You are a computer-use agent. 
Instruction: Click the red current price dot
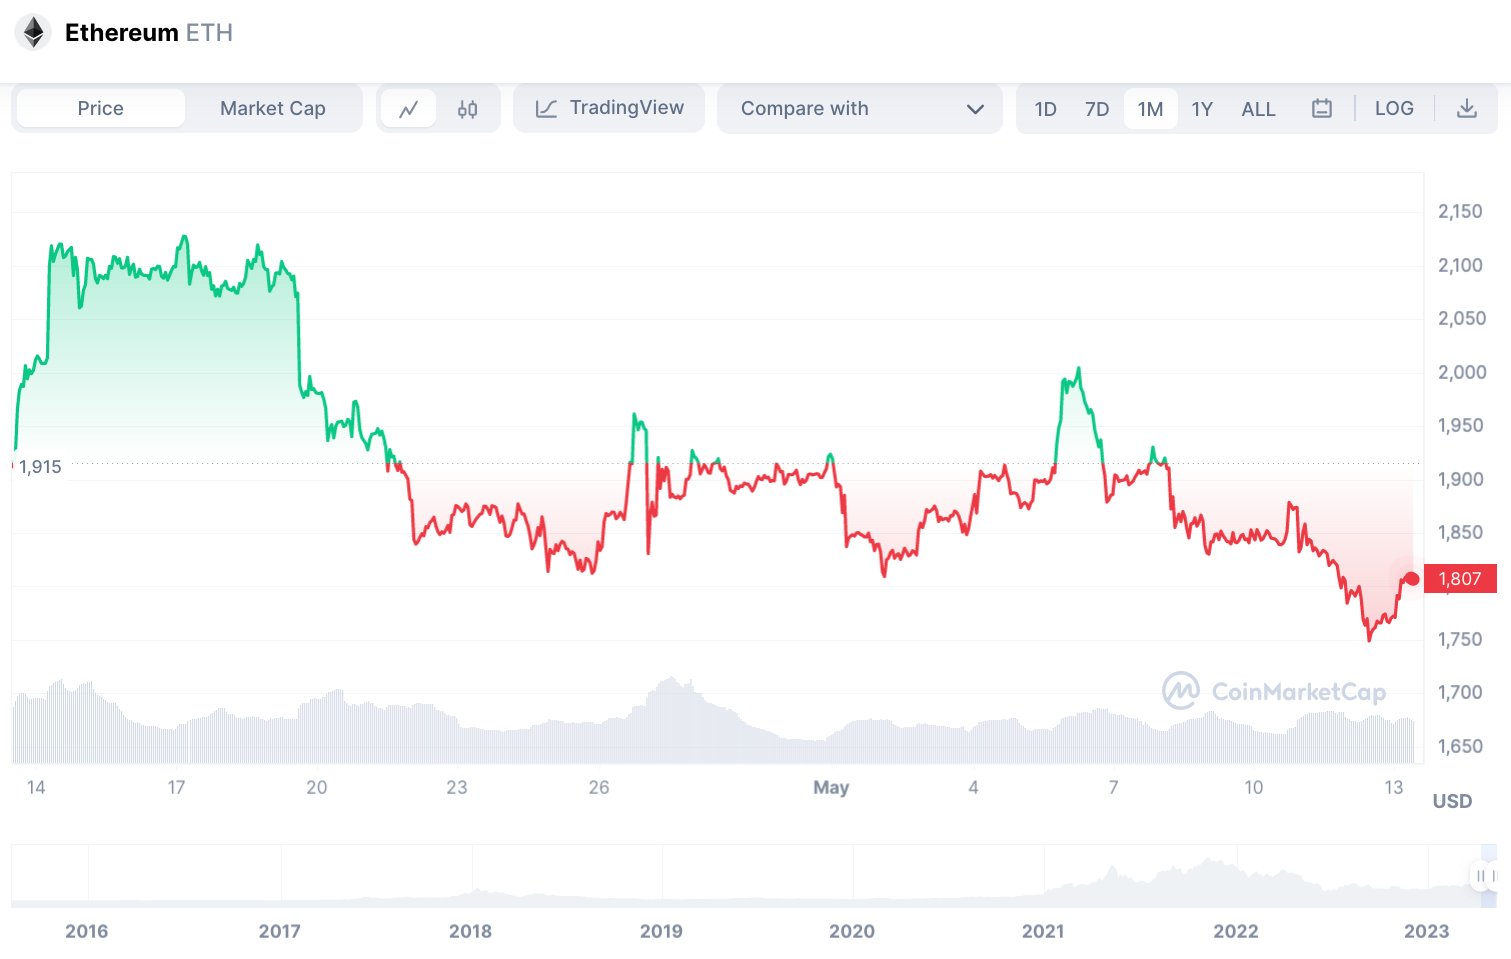(x=1412, y=579)
